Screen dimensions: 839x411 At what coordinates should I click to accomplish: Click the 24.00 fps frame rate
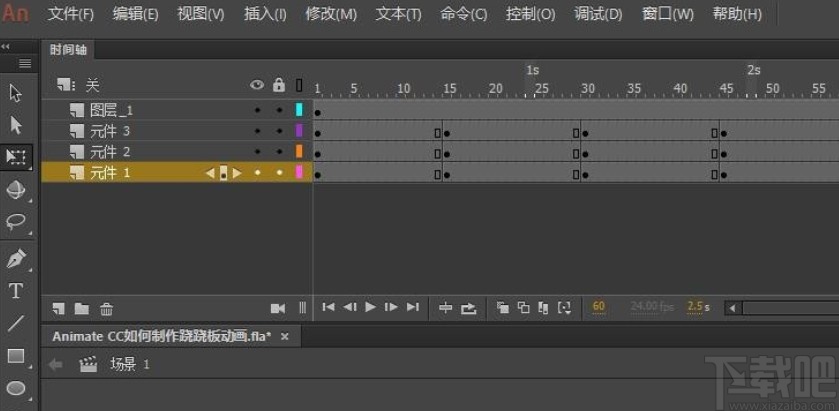coord(652,307)
